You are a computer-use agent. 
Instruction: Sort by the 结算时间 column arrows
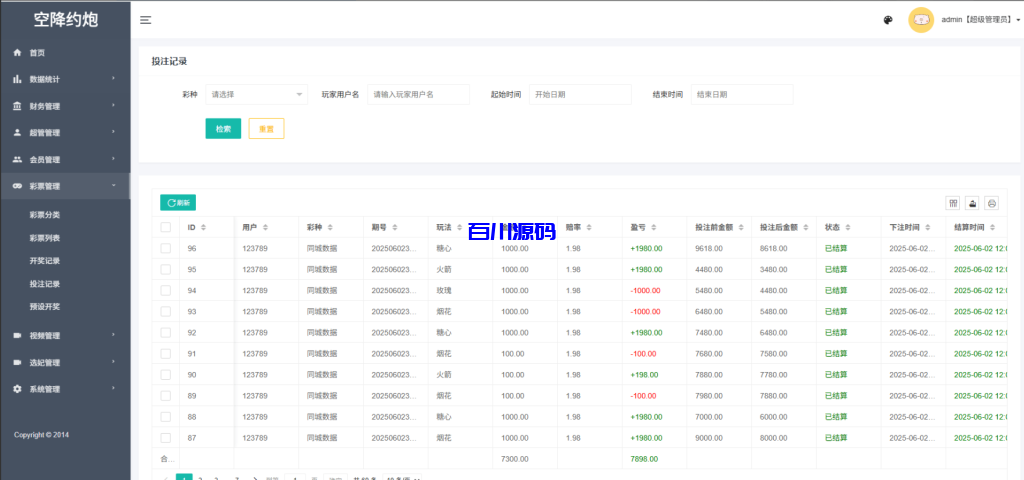[x=993, y=227]
